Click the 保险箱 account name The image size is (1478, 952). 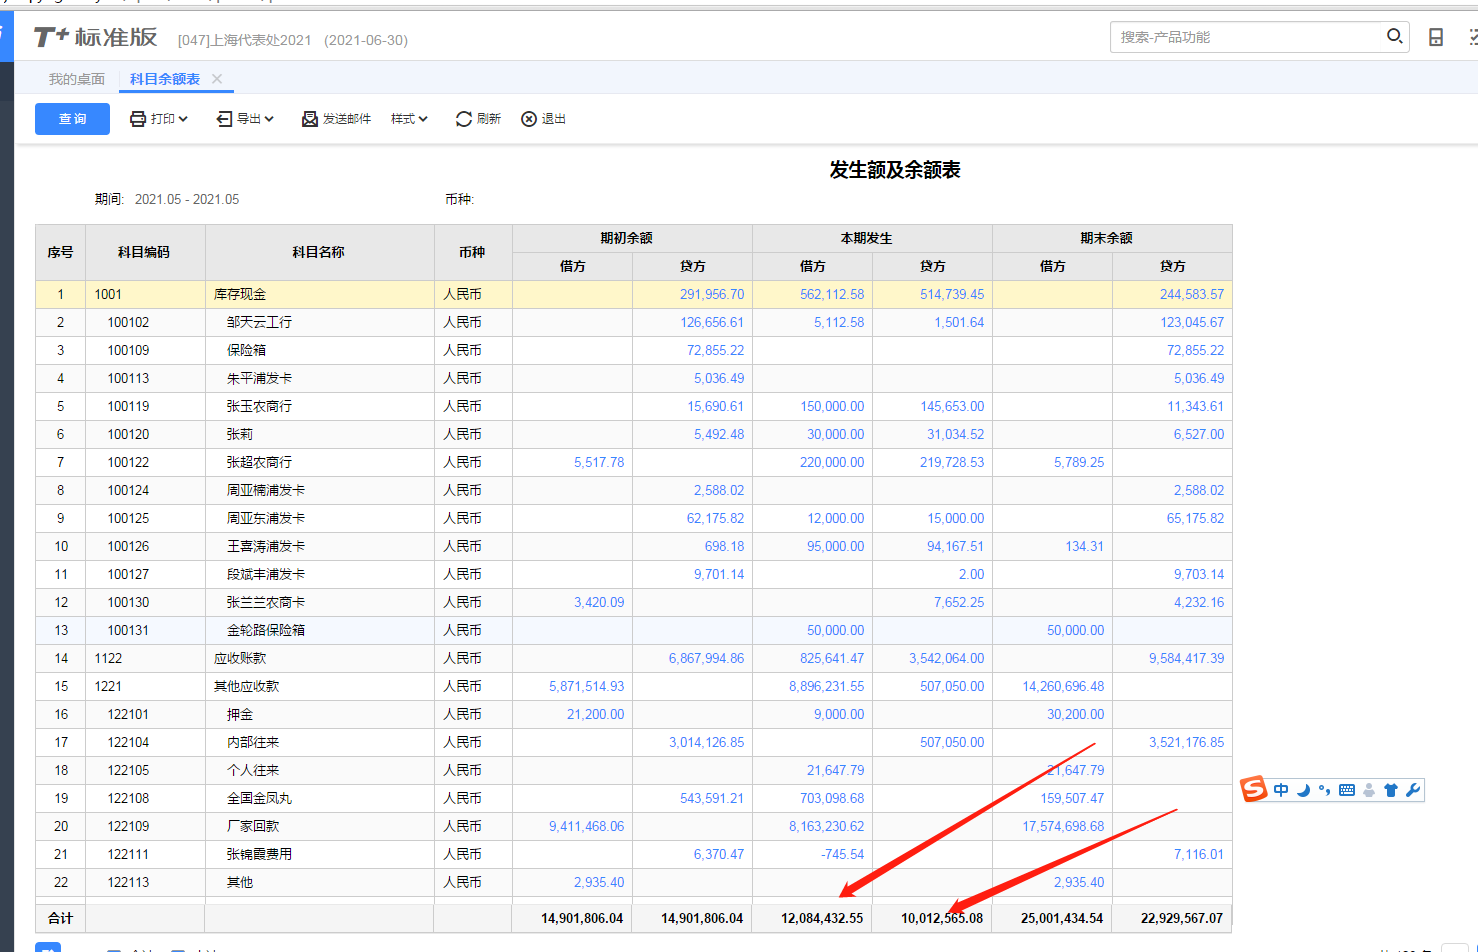click(246, 350)
